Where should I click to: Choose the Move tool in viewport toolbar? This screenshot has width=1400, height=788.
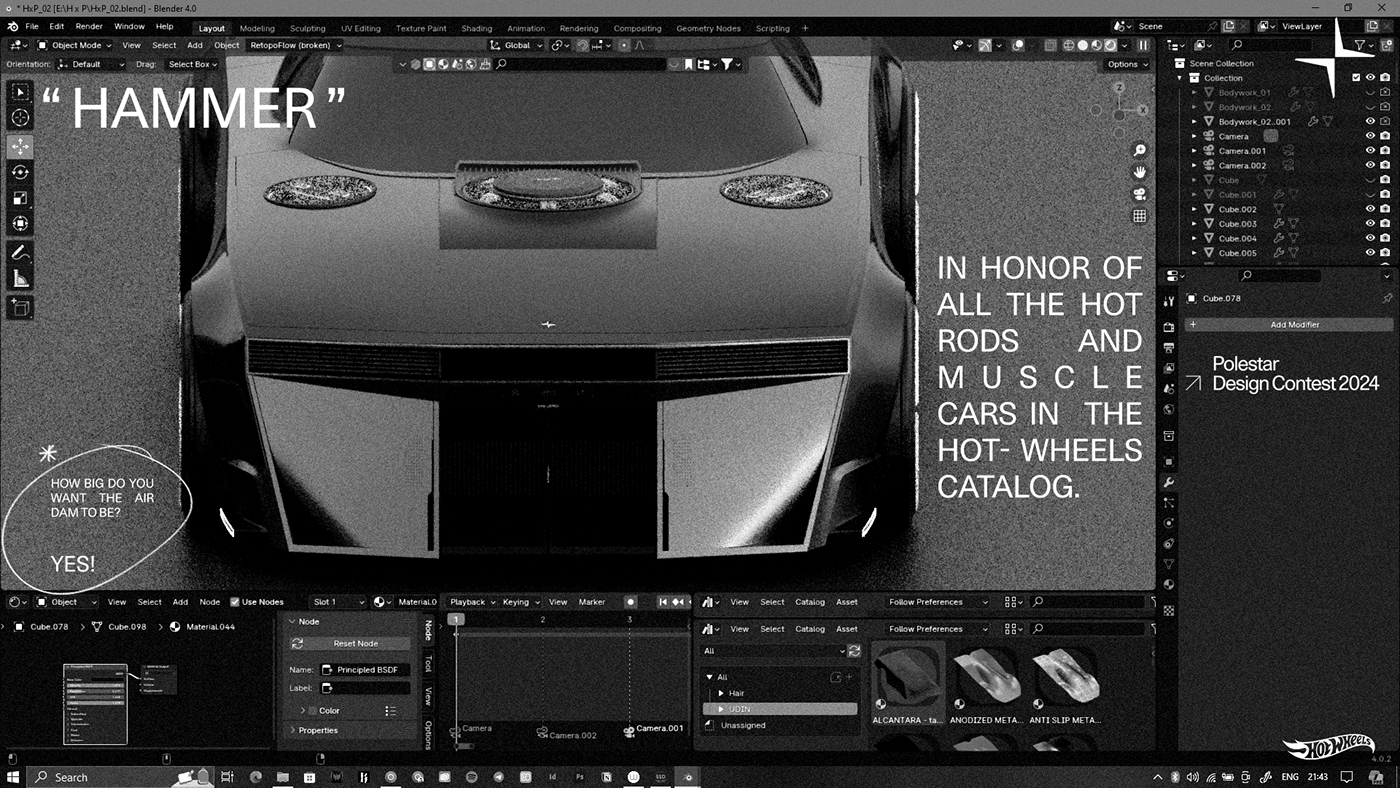click(20, 146)
